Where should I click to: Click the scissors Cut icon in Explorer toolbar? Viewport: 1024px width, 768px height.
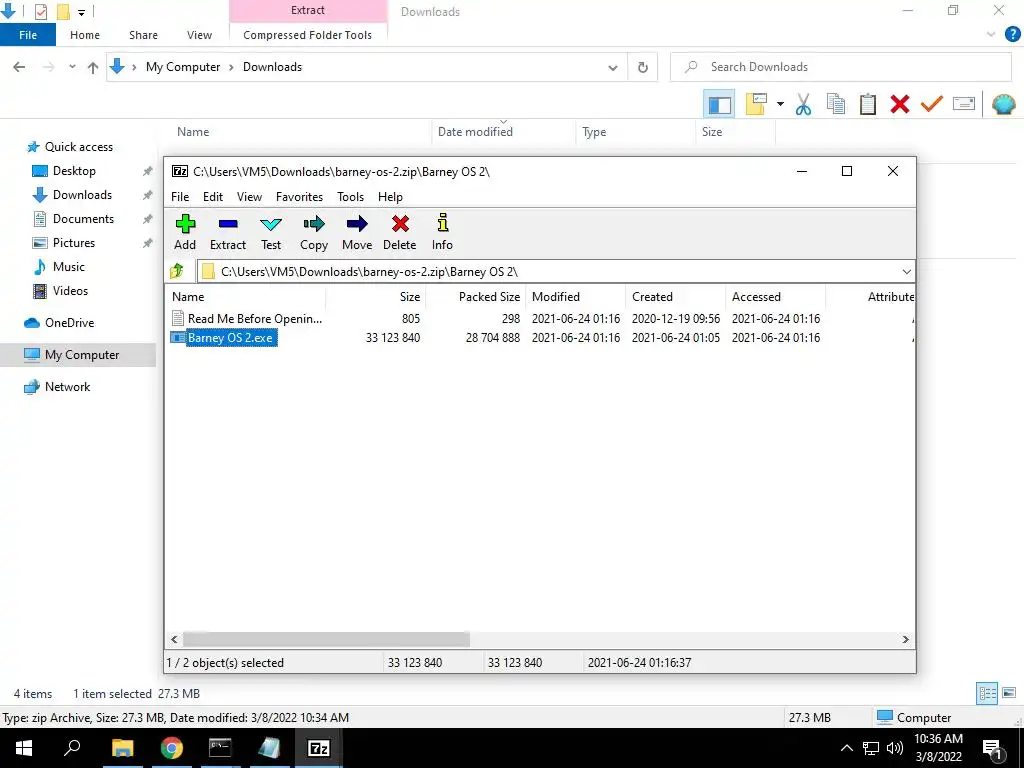[x=803, y=104]
